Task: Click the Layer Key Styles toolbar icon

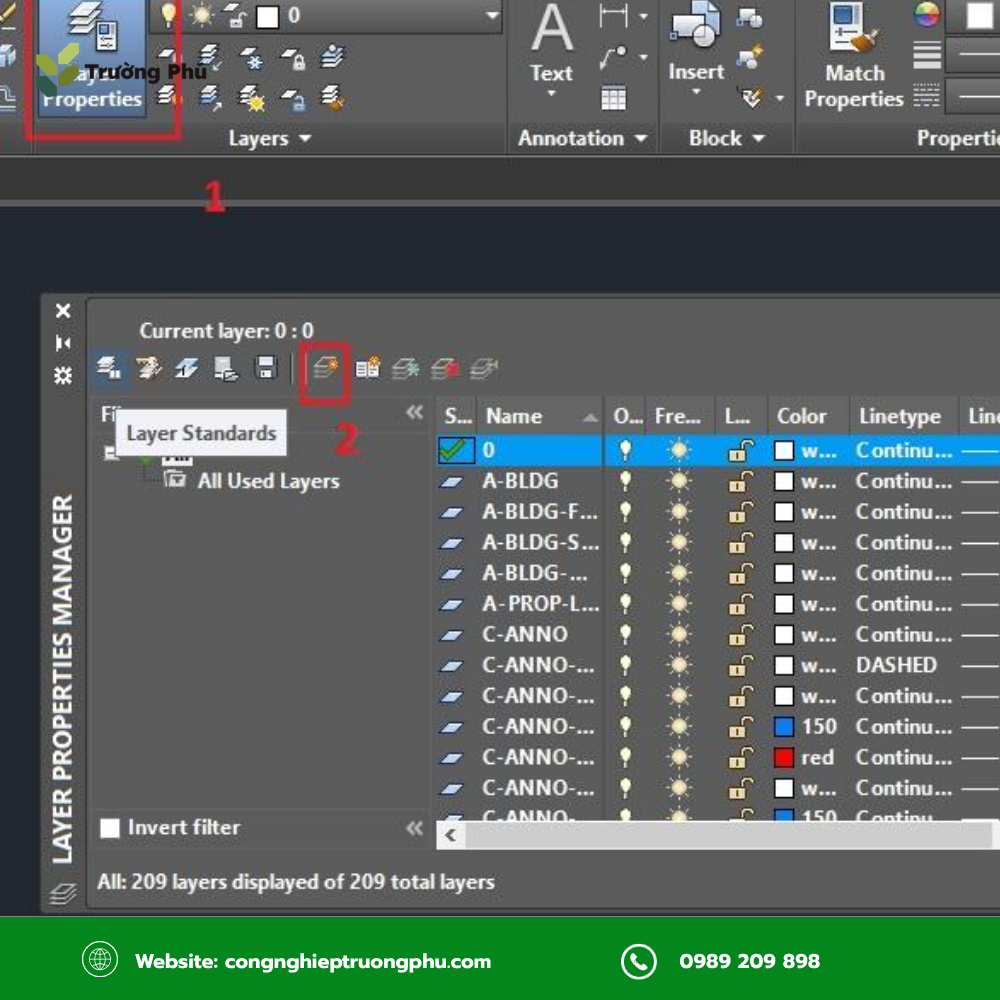Action: 187,369
